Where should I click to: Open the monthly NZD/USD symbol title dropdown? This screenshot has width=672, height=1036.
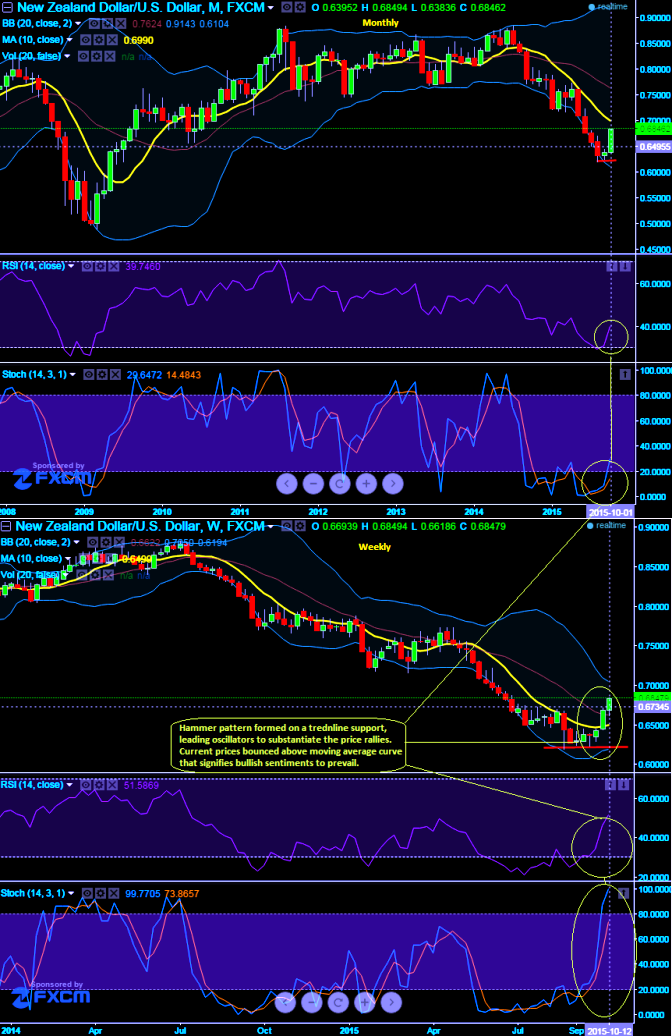271,8
